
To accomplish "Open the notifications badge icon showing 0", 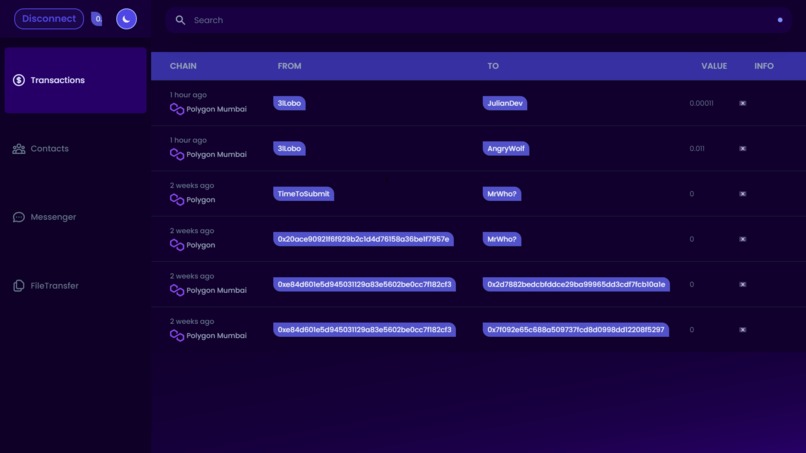I will [x=97, y=19].
